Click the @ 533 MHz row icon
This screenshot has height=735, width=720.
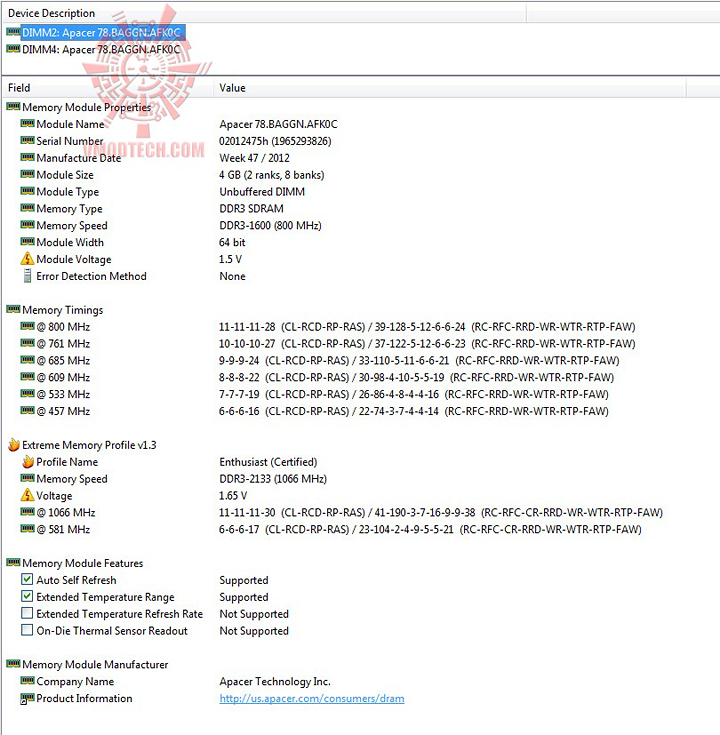pos(28,393)
